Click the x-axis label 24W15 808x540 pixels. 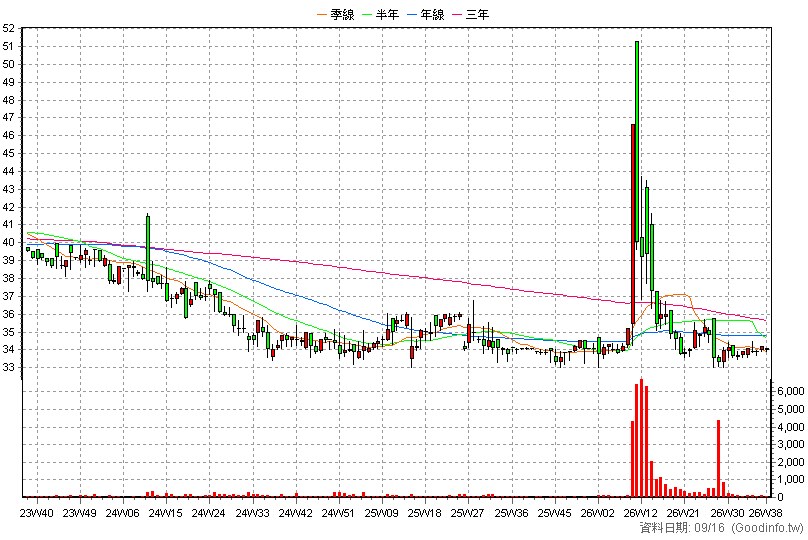tap(165, 513)
